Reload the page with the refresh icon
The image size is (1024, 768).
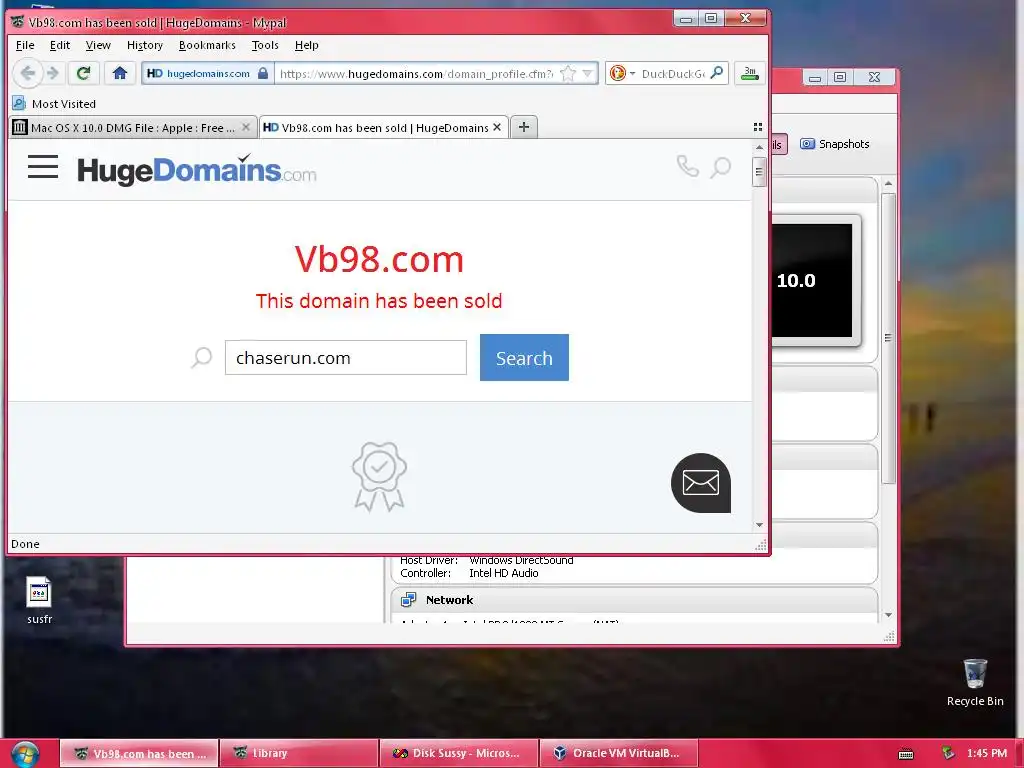coord(83,73)
